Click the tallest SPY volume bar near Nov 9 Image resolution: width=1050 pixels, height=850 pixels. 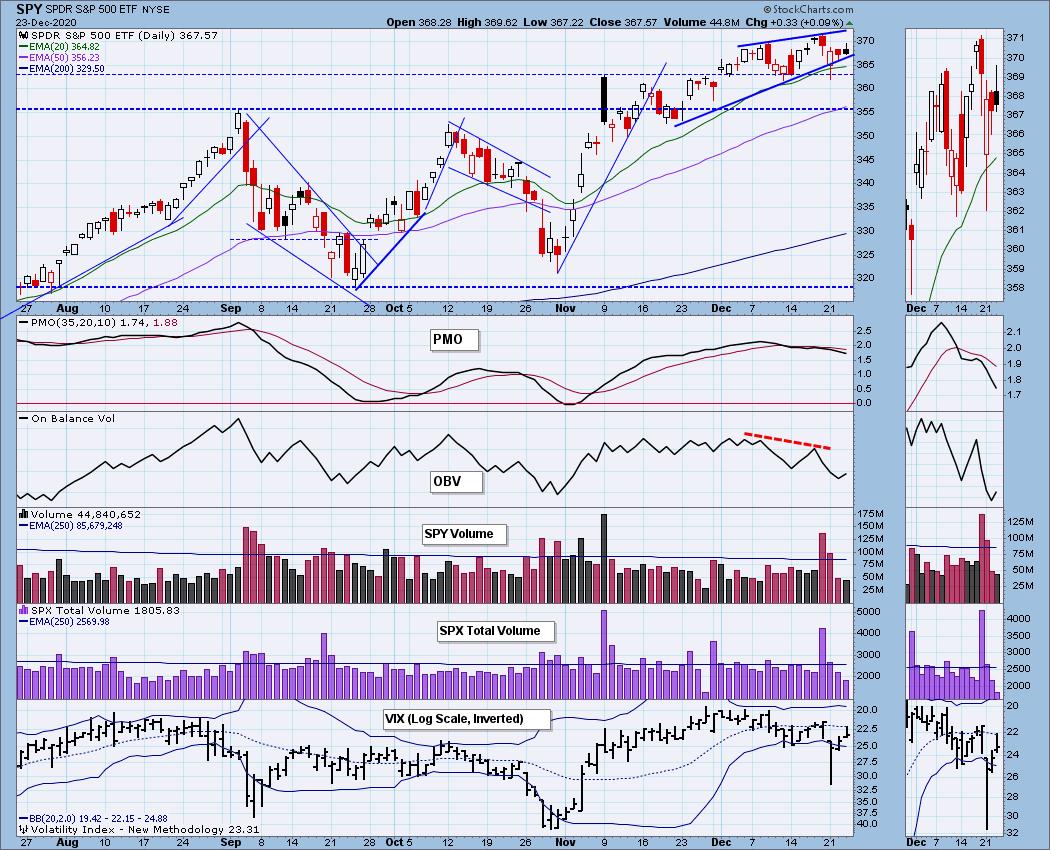[x=604, y=559]
